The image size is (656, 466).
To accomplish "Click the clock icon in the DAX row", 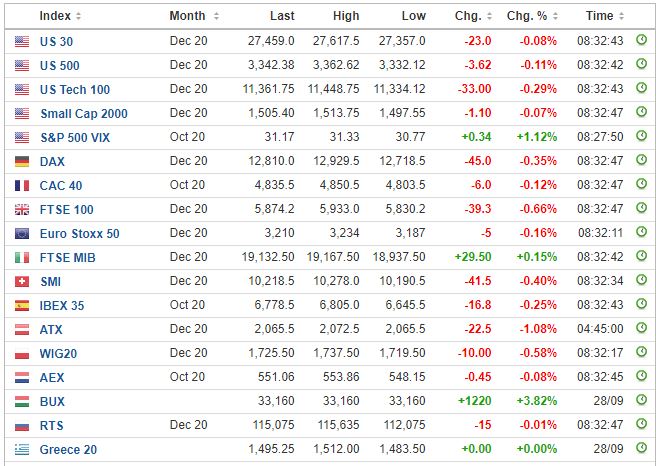I will click(x=641, y=160).
